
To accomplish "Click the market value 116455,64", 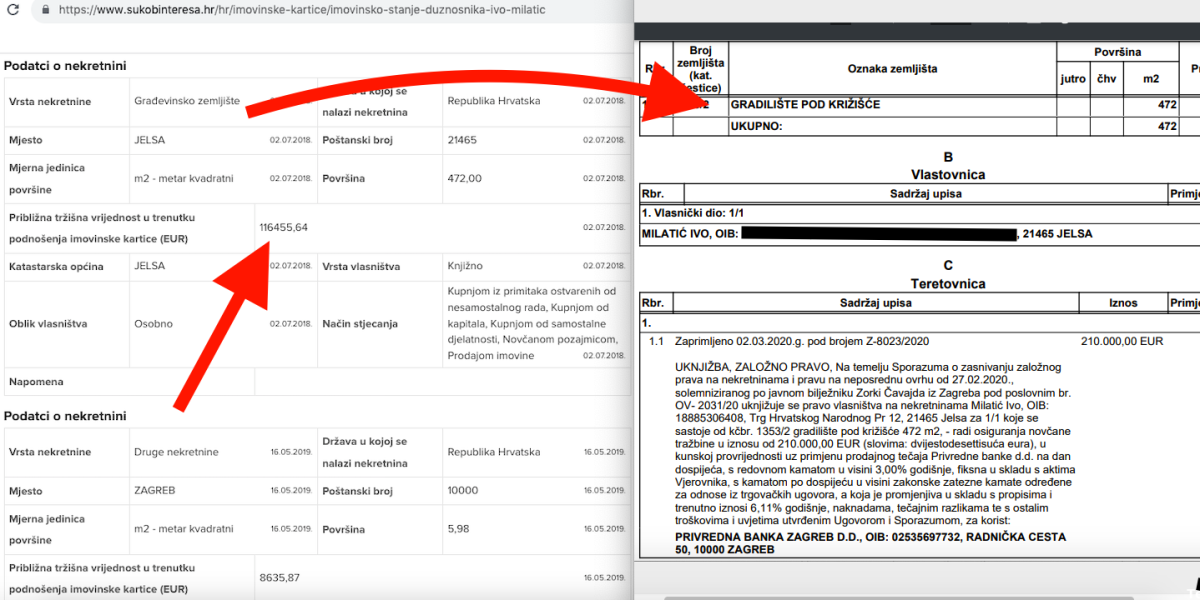I will click(x=283, y=227).
